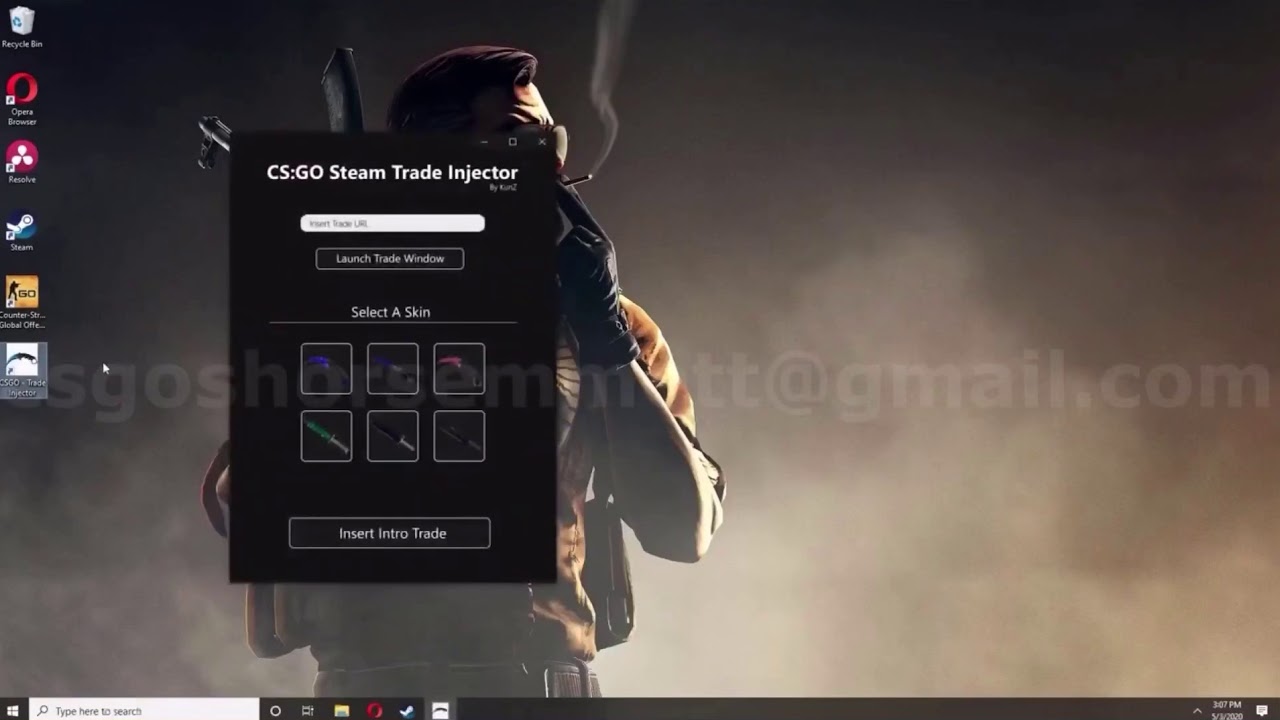Viewport: 1280px width, 720px height.
Task: Click the Steam icon on the taskbar
Action: (407, 711)
